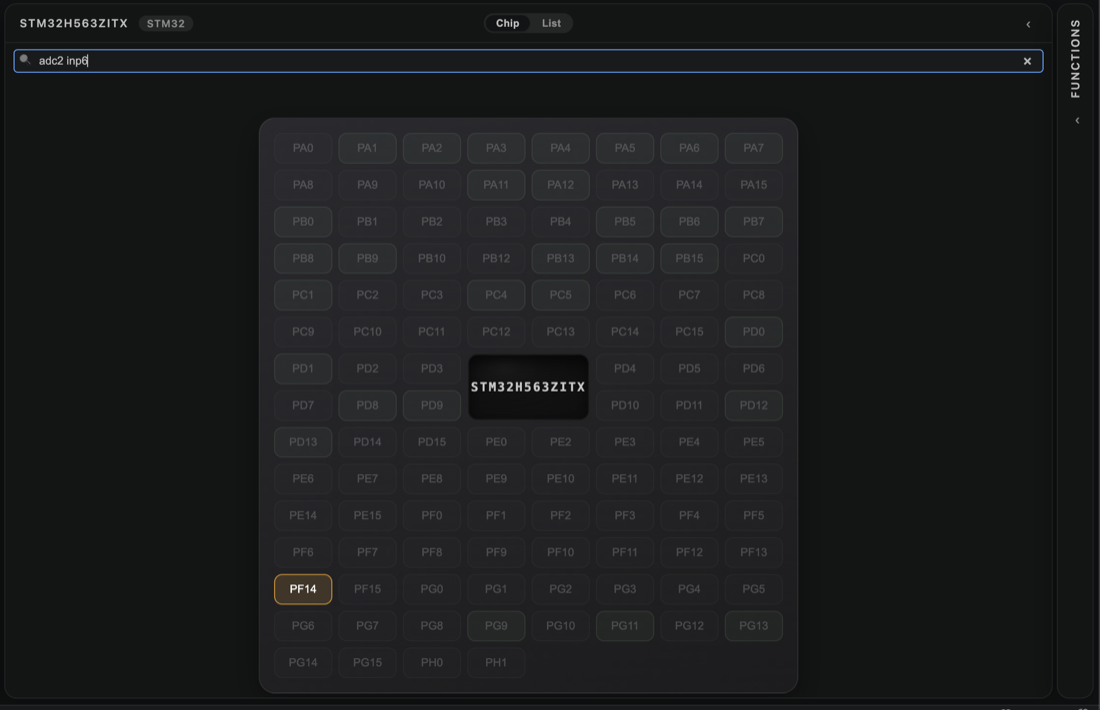Select pin PF0
The height and width of the screenshot is (710, 1100).
click(431, 516)
